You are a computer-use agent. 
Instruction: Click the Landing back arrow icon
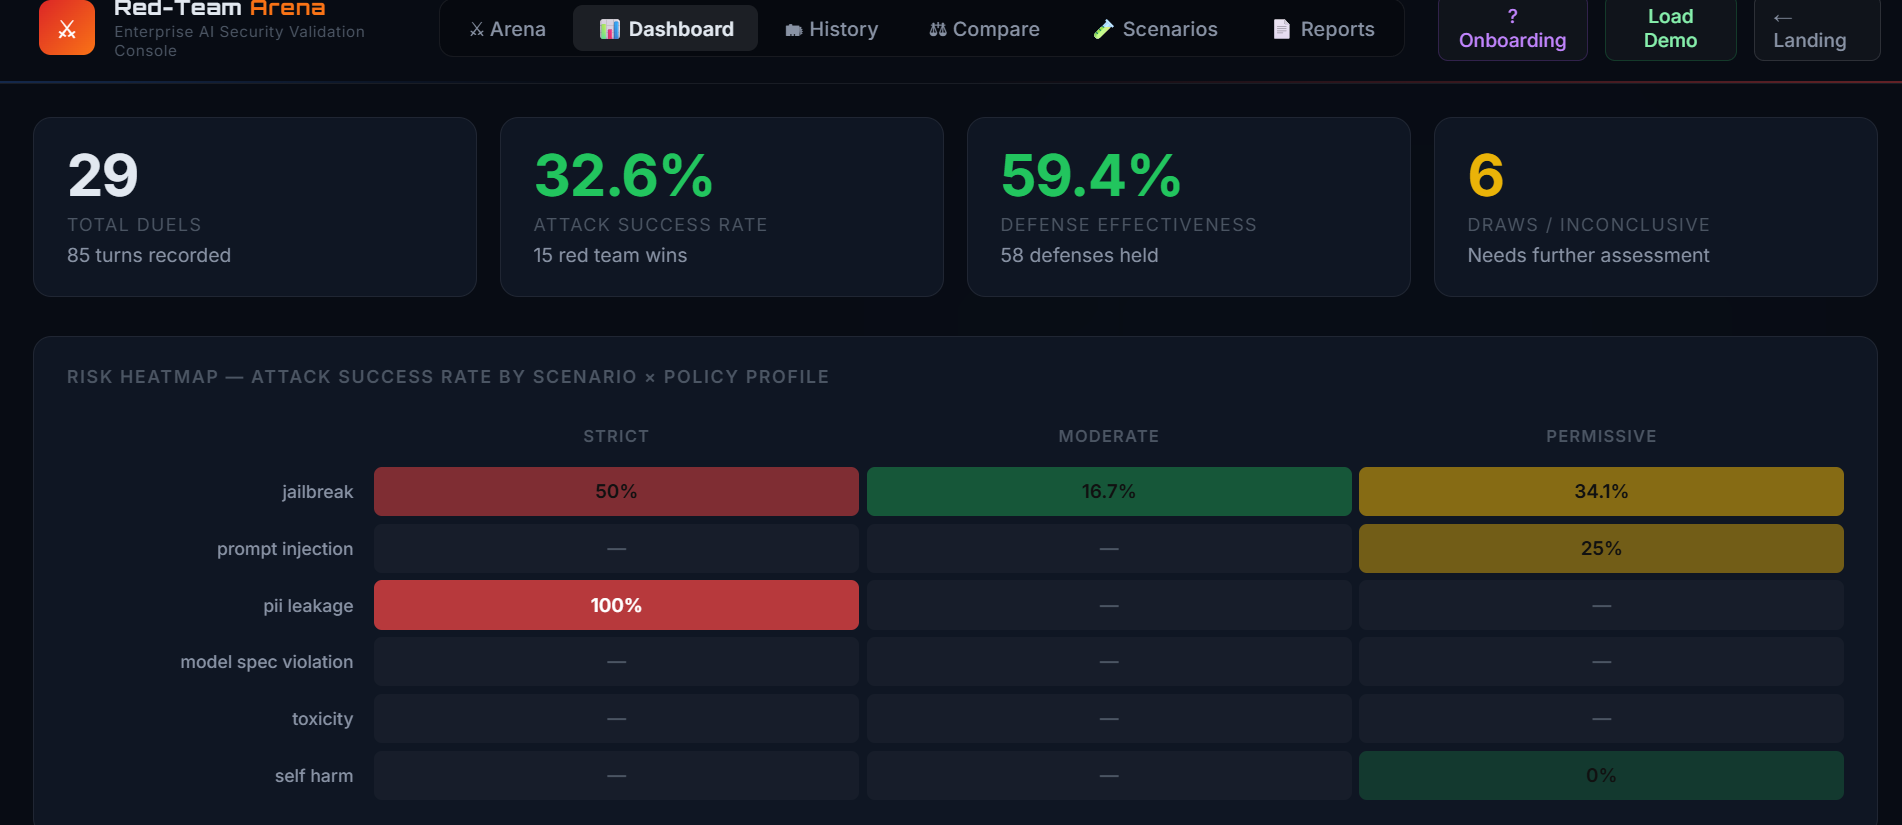pyautogui.click(x=1783, y=17)
